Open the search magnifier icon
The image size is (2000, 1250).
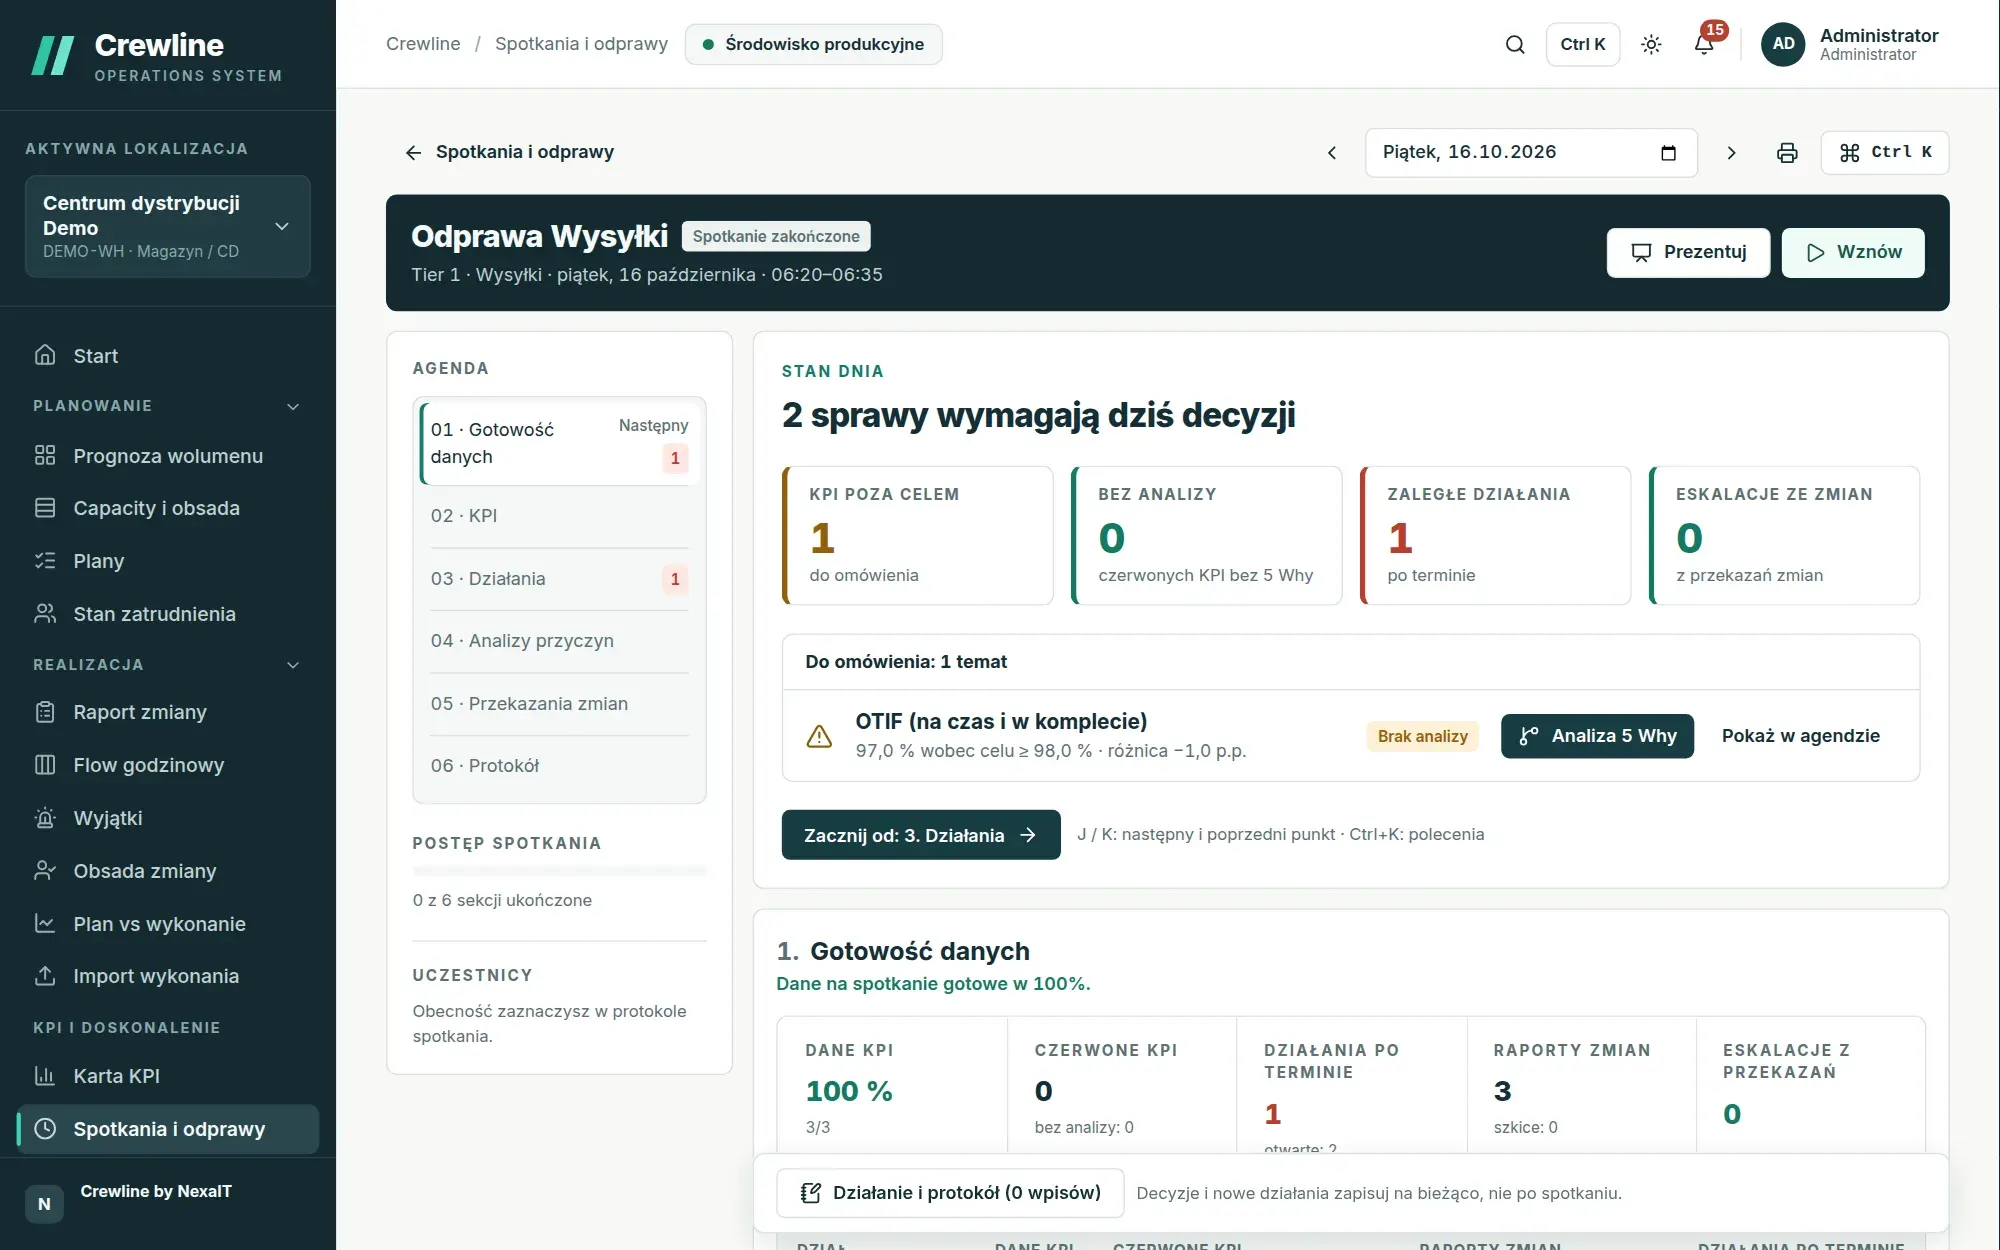coord(1515,44)
